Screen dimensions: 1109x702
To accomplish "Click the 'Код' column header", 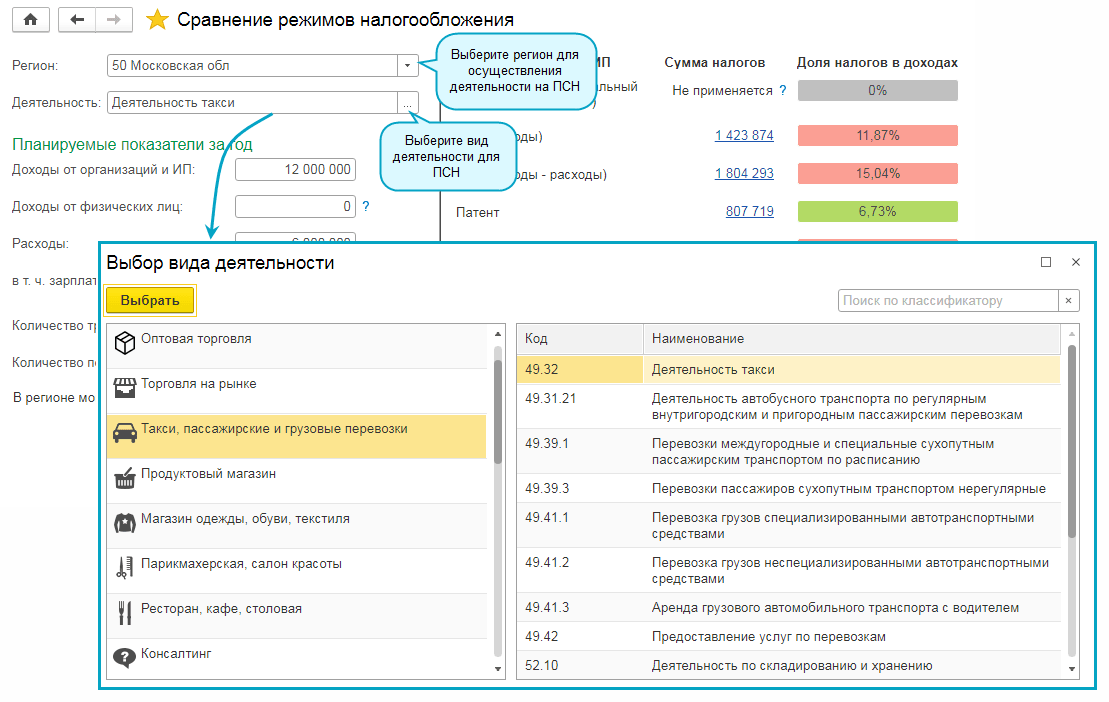I will (x=580, y=339).
